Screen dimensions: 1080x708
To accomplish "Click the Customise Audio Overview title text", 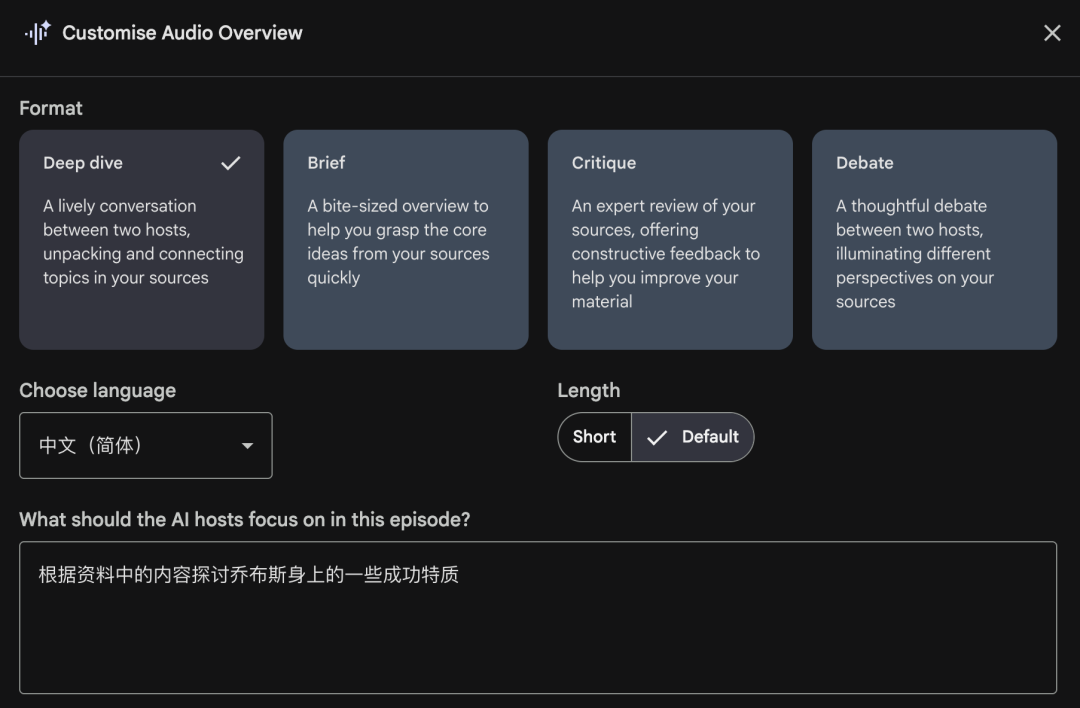I will (x=182, y=33).
